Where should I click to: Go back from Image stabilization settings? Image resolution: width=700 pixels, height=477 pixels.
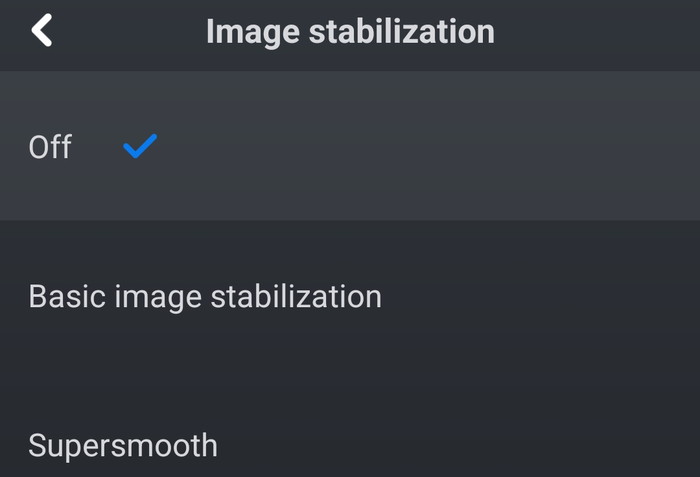pos(41,31)
